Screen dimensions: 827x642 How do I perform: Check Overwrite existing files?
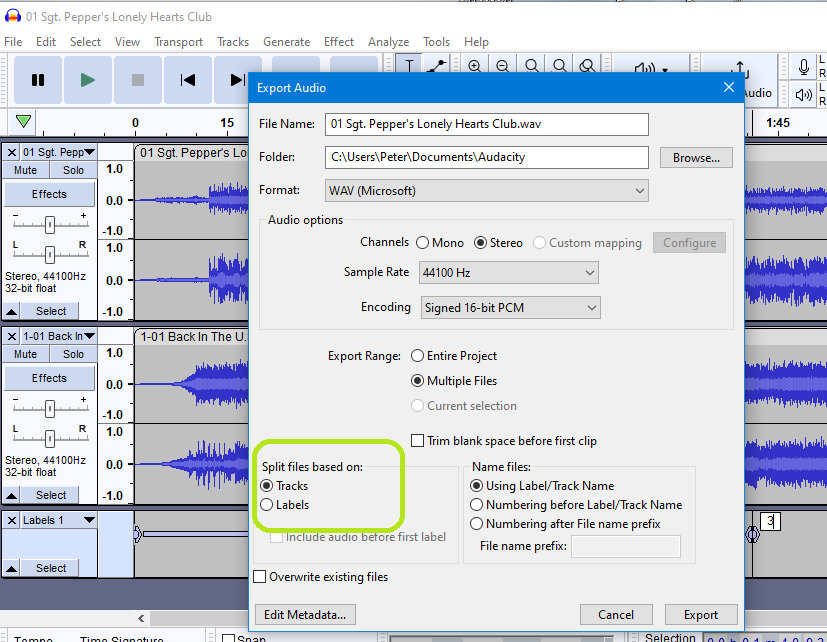point(260,576)
